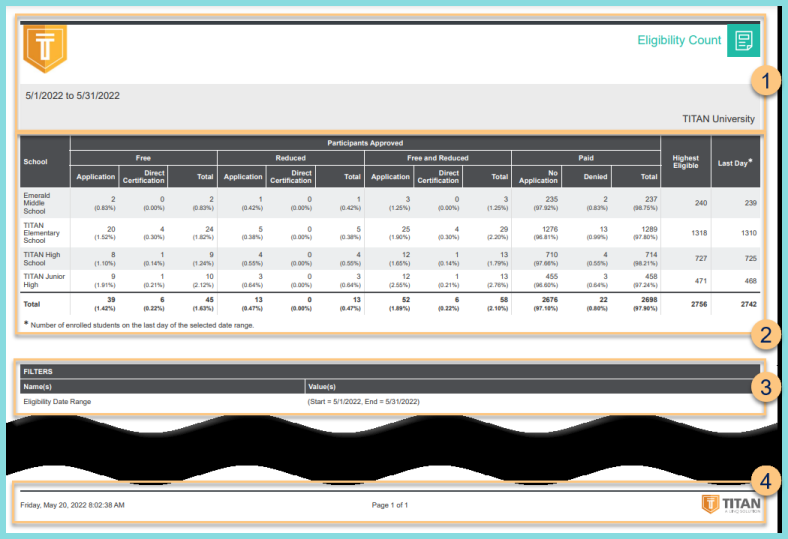The image size is (788, 539).
Task: Click 'Application' header under the Free group
Action: 95,177
